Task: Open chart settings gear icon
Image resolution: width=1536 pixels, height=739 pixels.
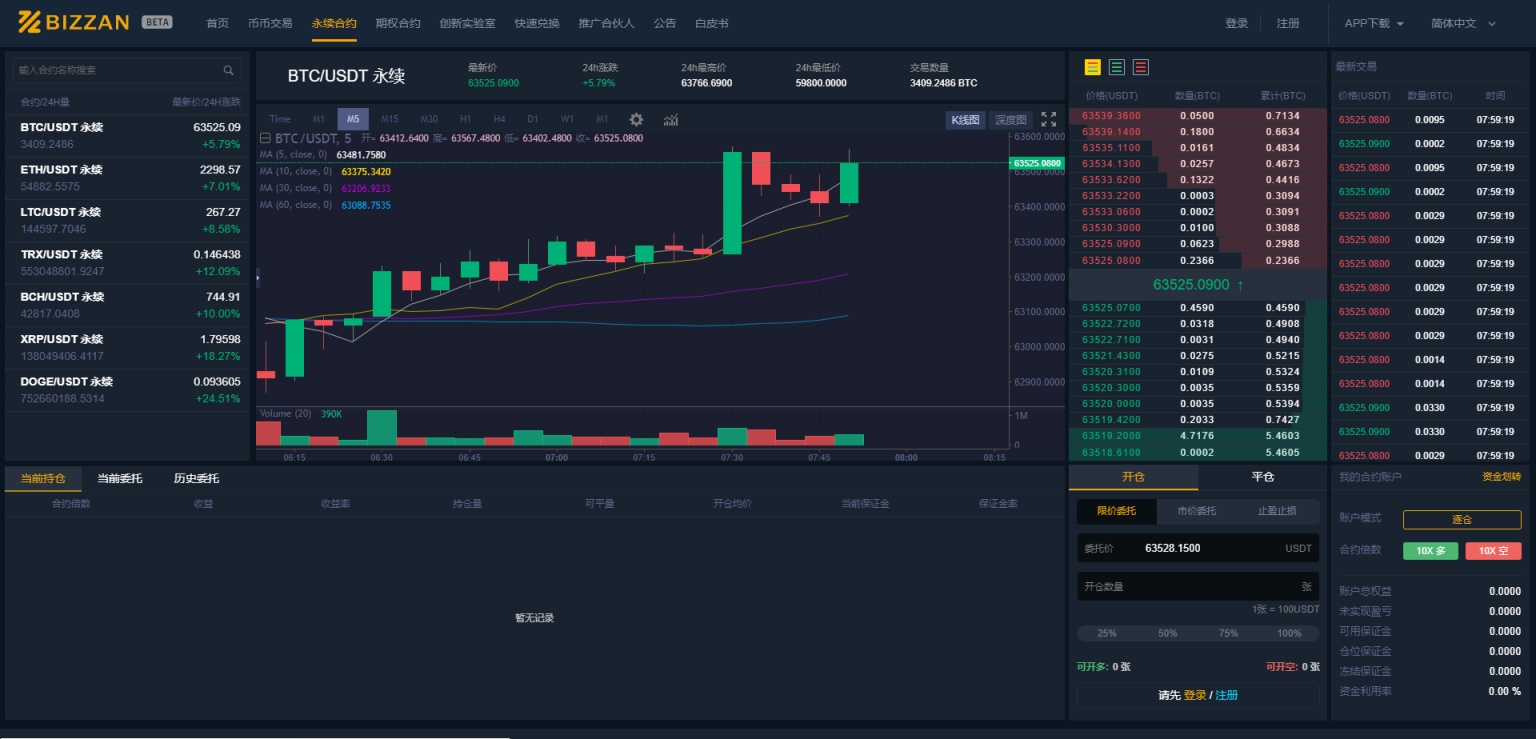Action: coord(636,119)
